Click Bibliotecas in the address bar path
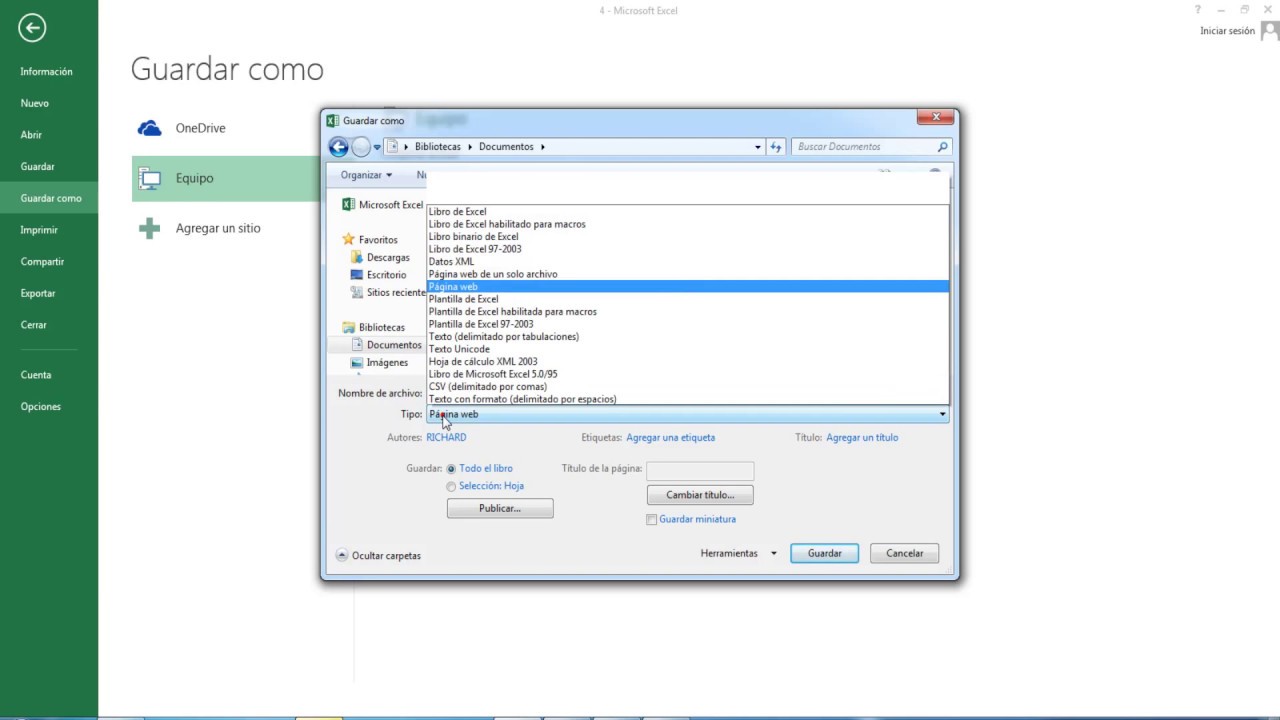This screenshot has height=720, width=1280. pos(438,147)
